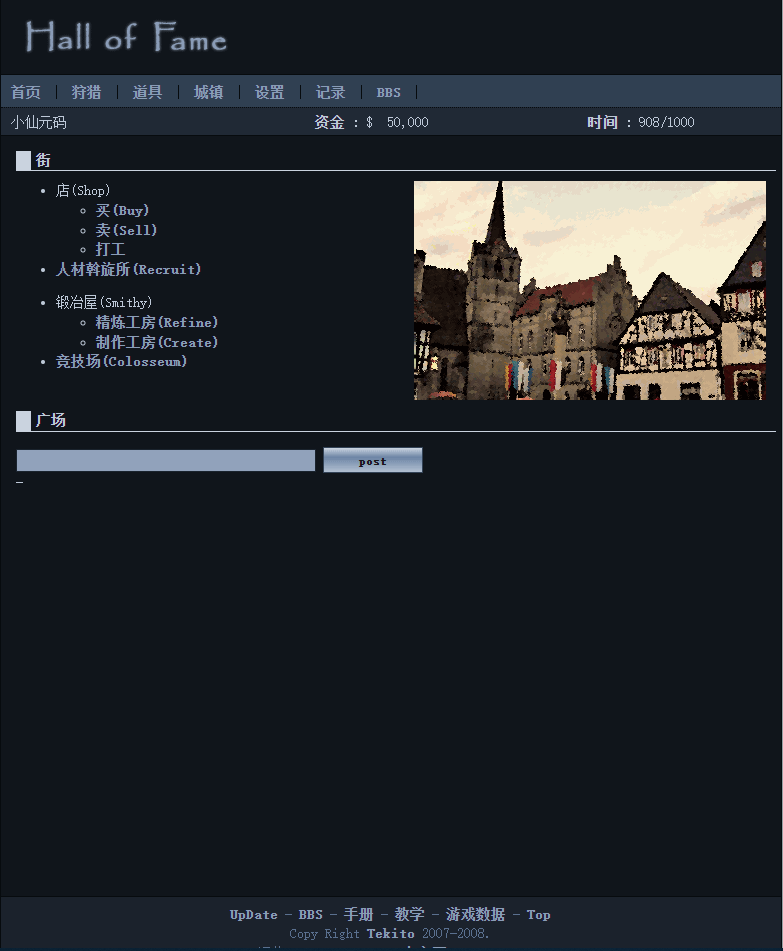Viewport: 783px width, 951px height.
Task: Open the 首页 home menu item
Action: point(25,92)
